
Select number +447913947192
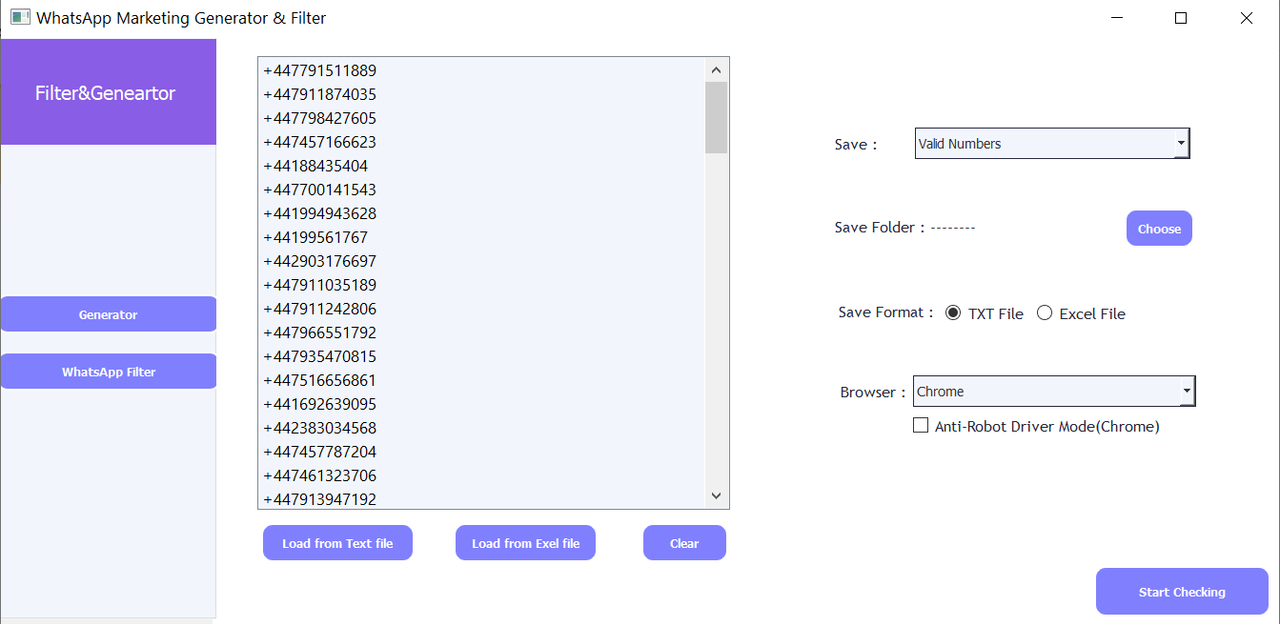click(x=320, y=499)
